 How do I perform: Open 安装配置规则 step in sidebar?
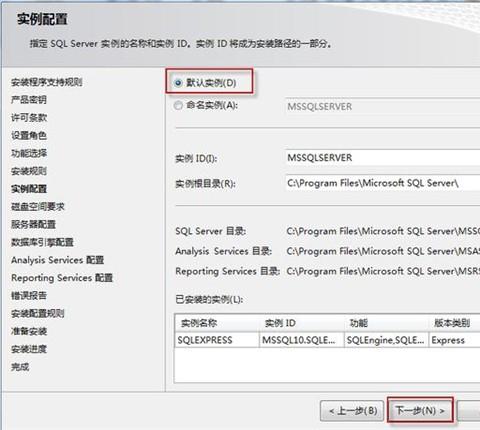pyautogui.click(x=38, y=313)
